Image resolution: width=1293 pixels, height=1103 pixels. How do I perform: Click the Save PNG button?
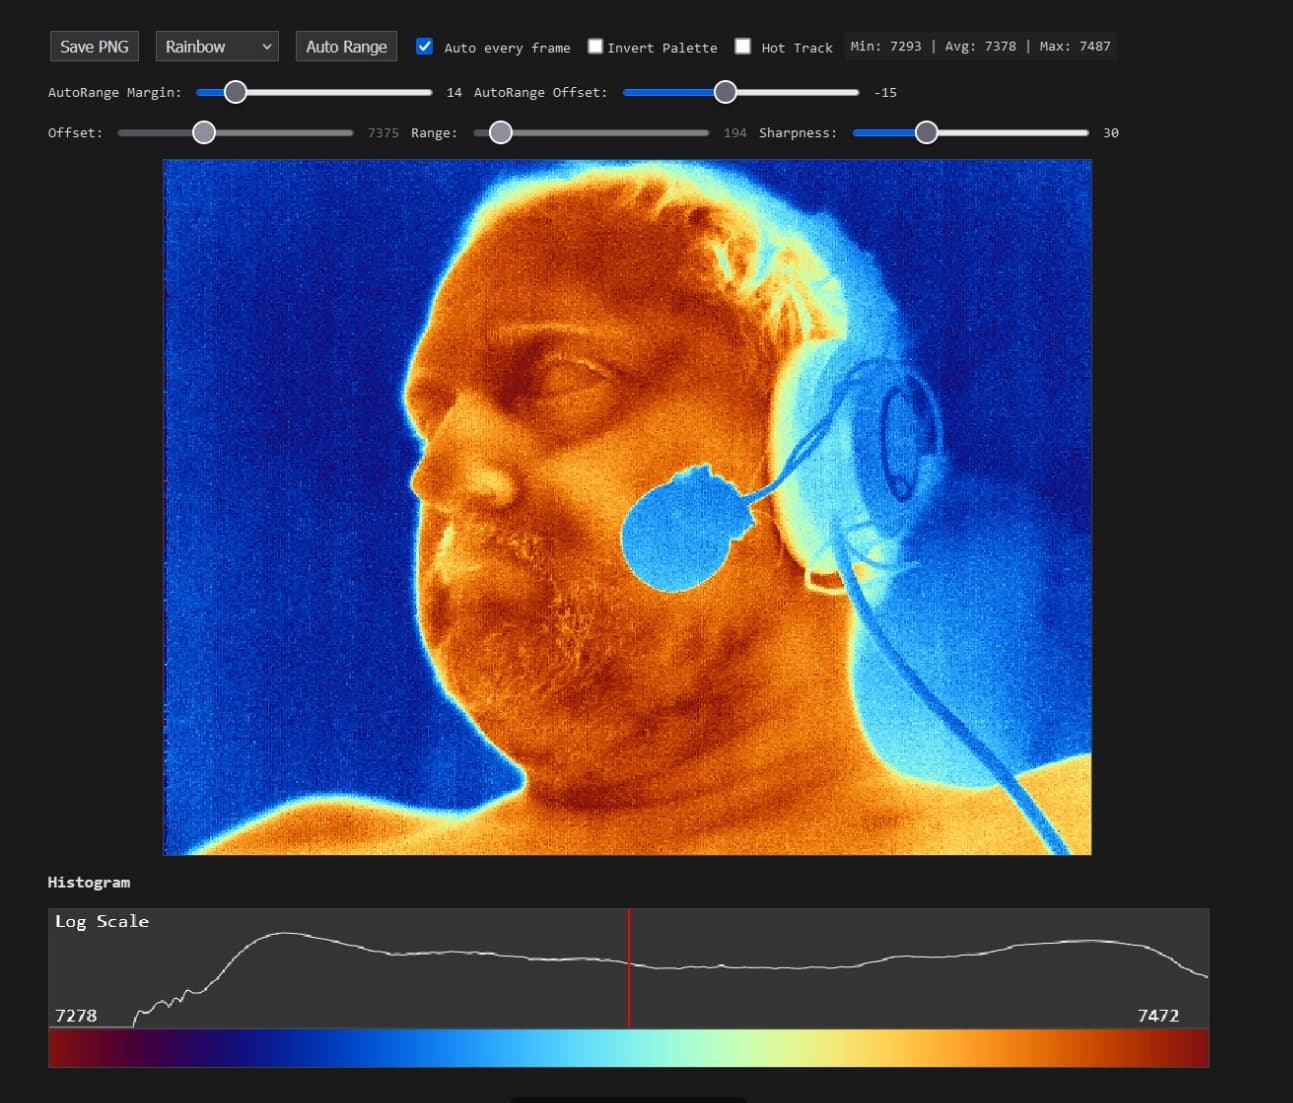(x=94, y=47)
